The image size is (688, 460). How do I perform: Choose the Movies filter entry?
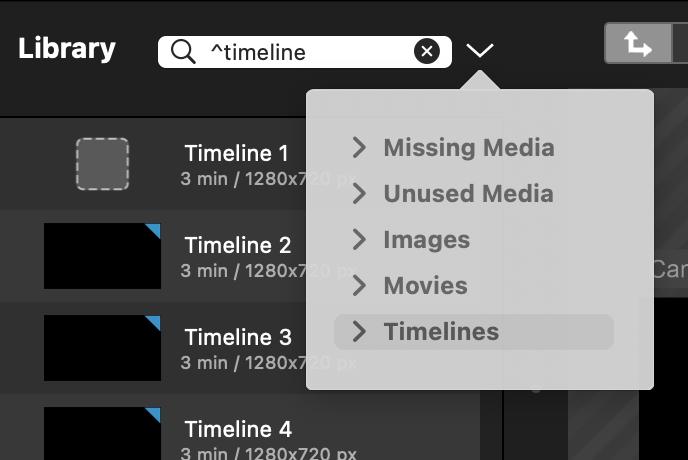(x=425, y=286)
